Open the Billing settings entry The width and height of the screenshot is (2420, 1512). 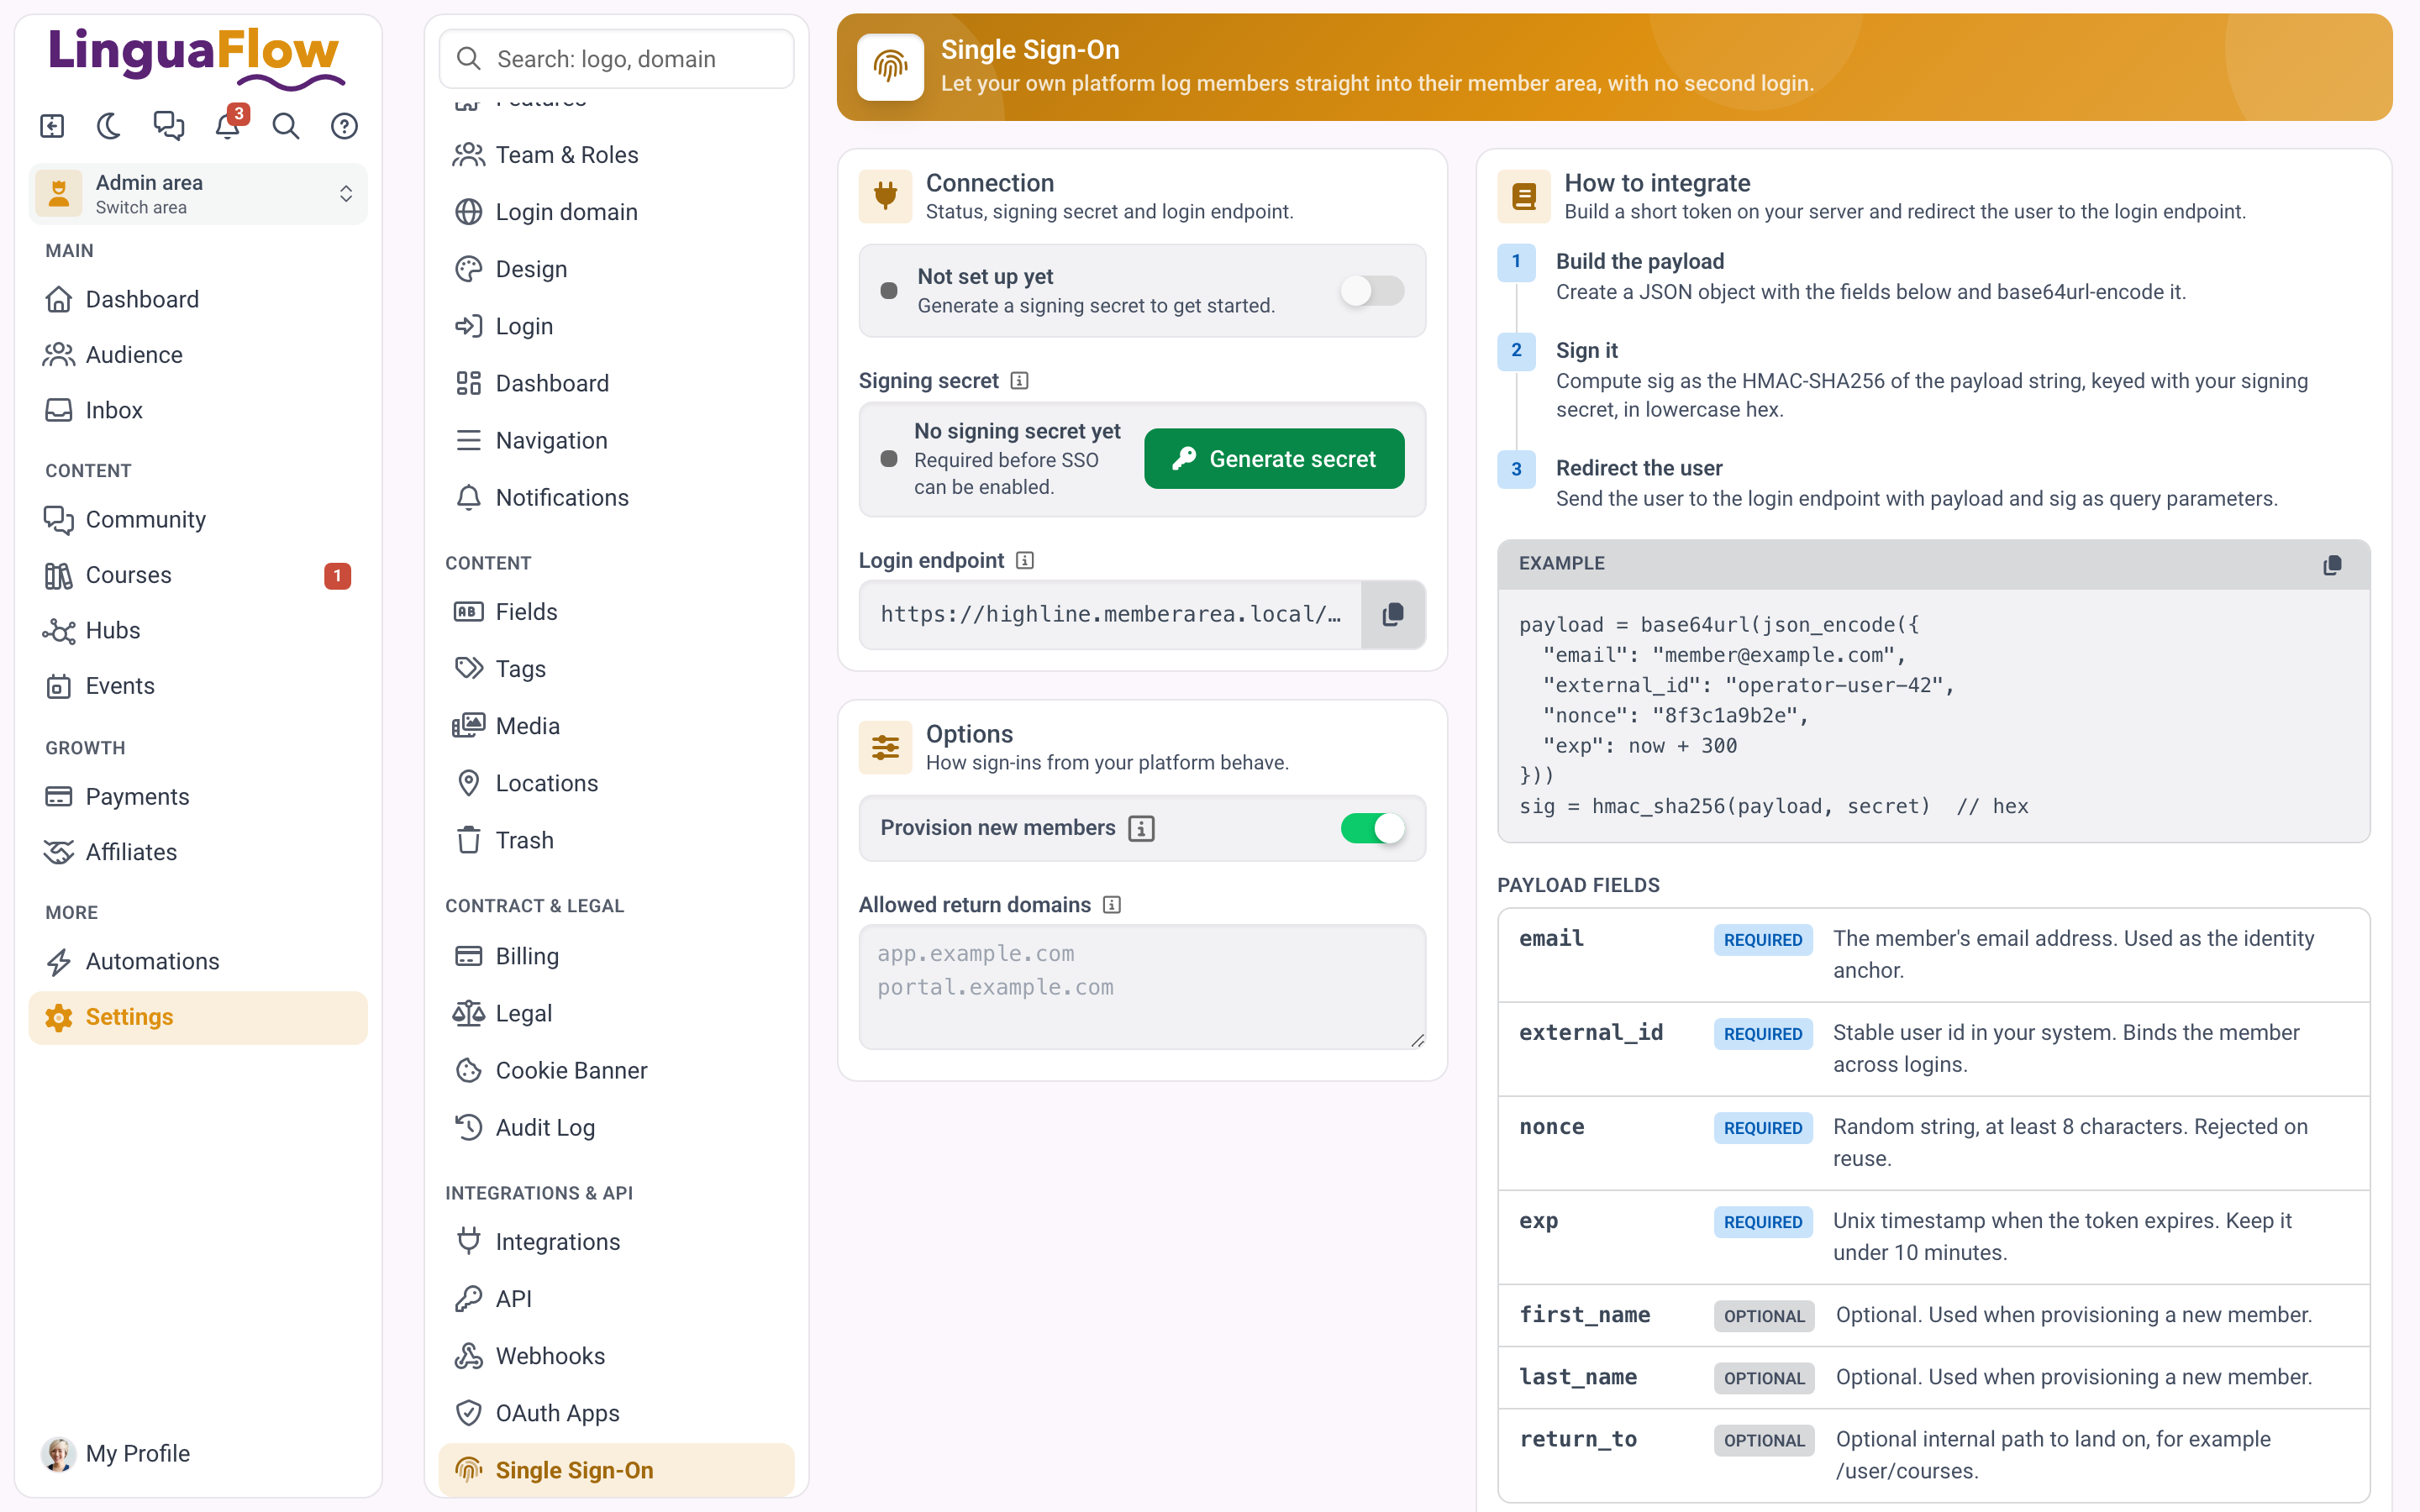point(616,956)
